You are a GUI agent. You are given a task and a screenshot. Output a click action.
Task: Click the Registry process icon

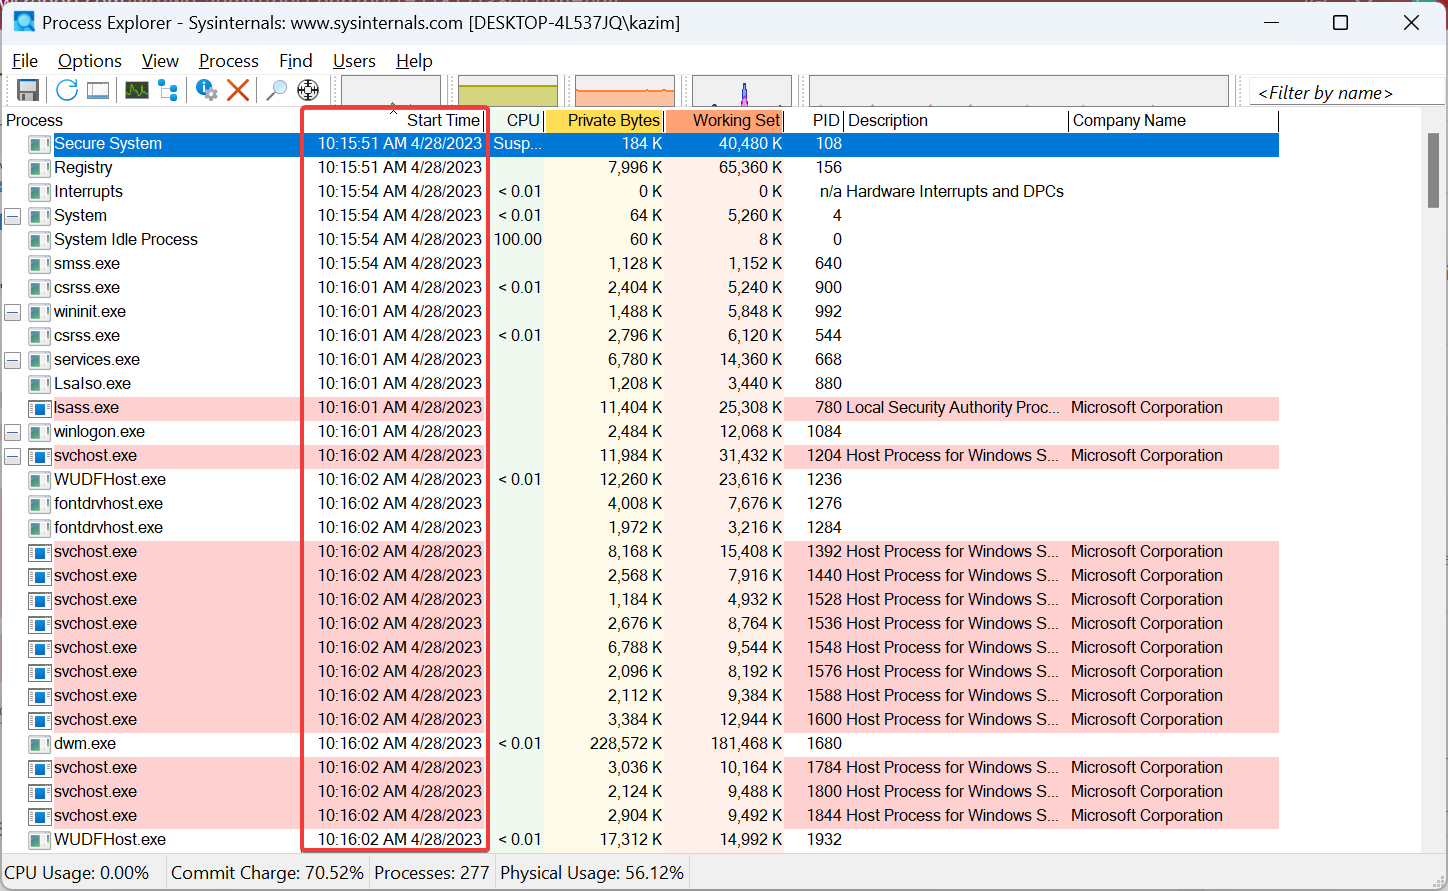pyautogui.click(x=39, y=168)
